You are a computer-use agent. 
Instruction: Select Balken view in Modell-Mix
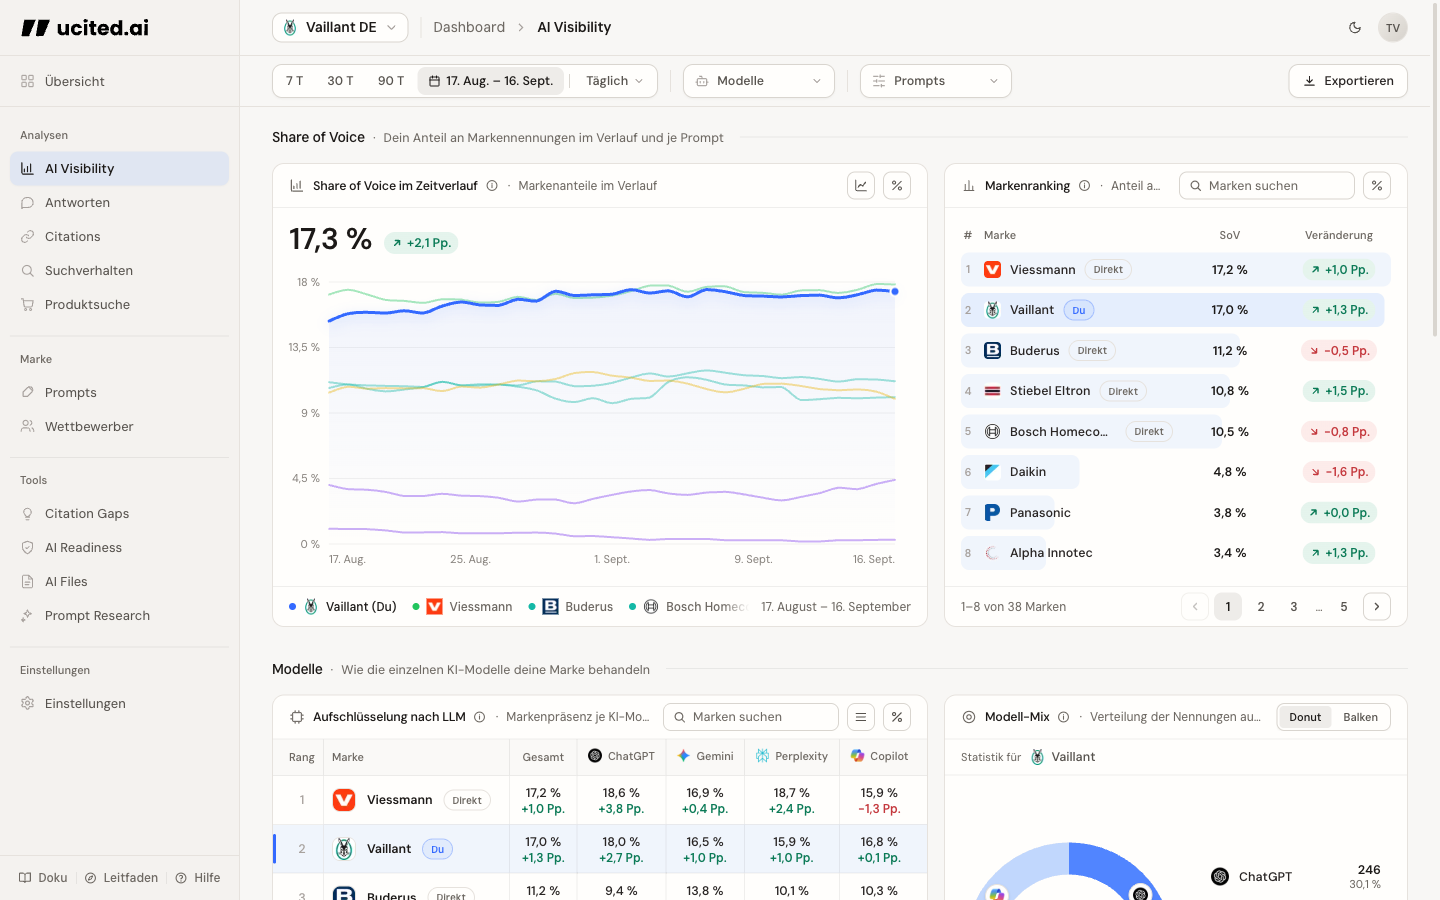coord(1360,717)
